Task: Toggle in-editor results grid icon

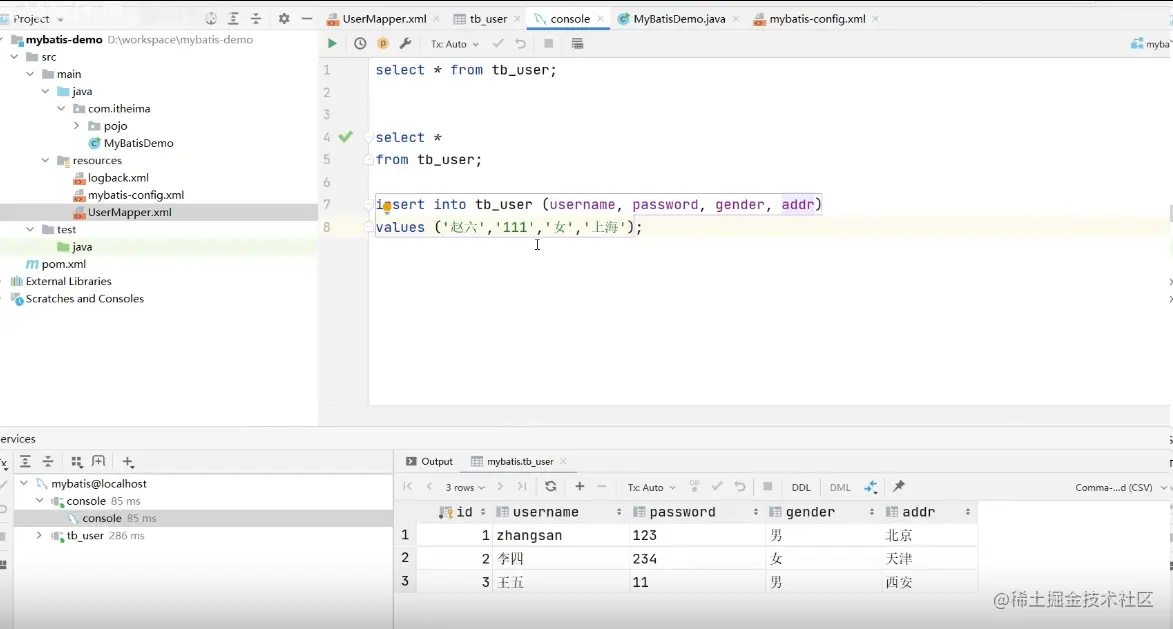Action: pos(577,43)
